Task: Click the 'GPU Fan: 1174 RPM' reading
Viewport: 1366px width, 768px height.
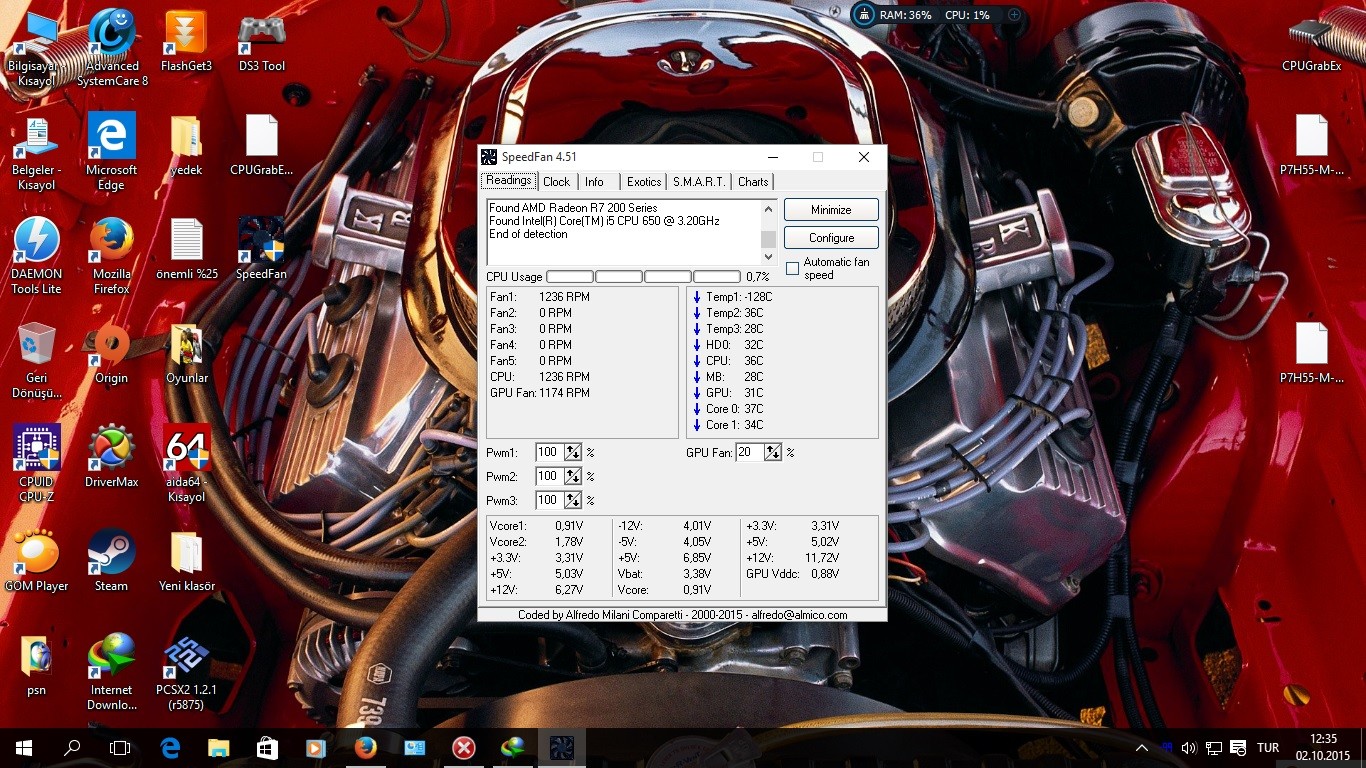Action: click(x=540, y=393)
